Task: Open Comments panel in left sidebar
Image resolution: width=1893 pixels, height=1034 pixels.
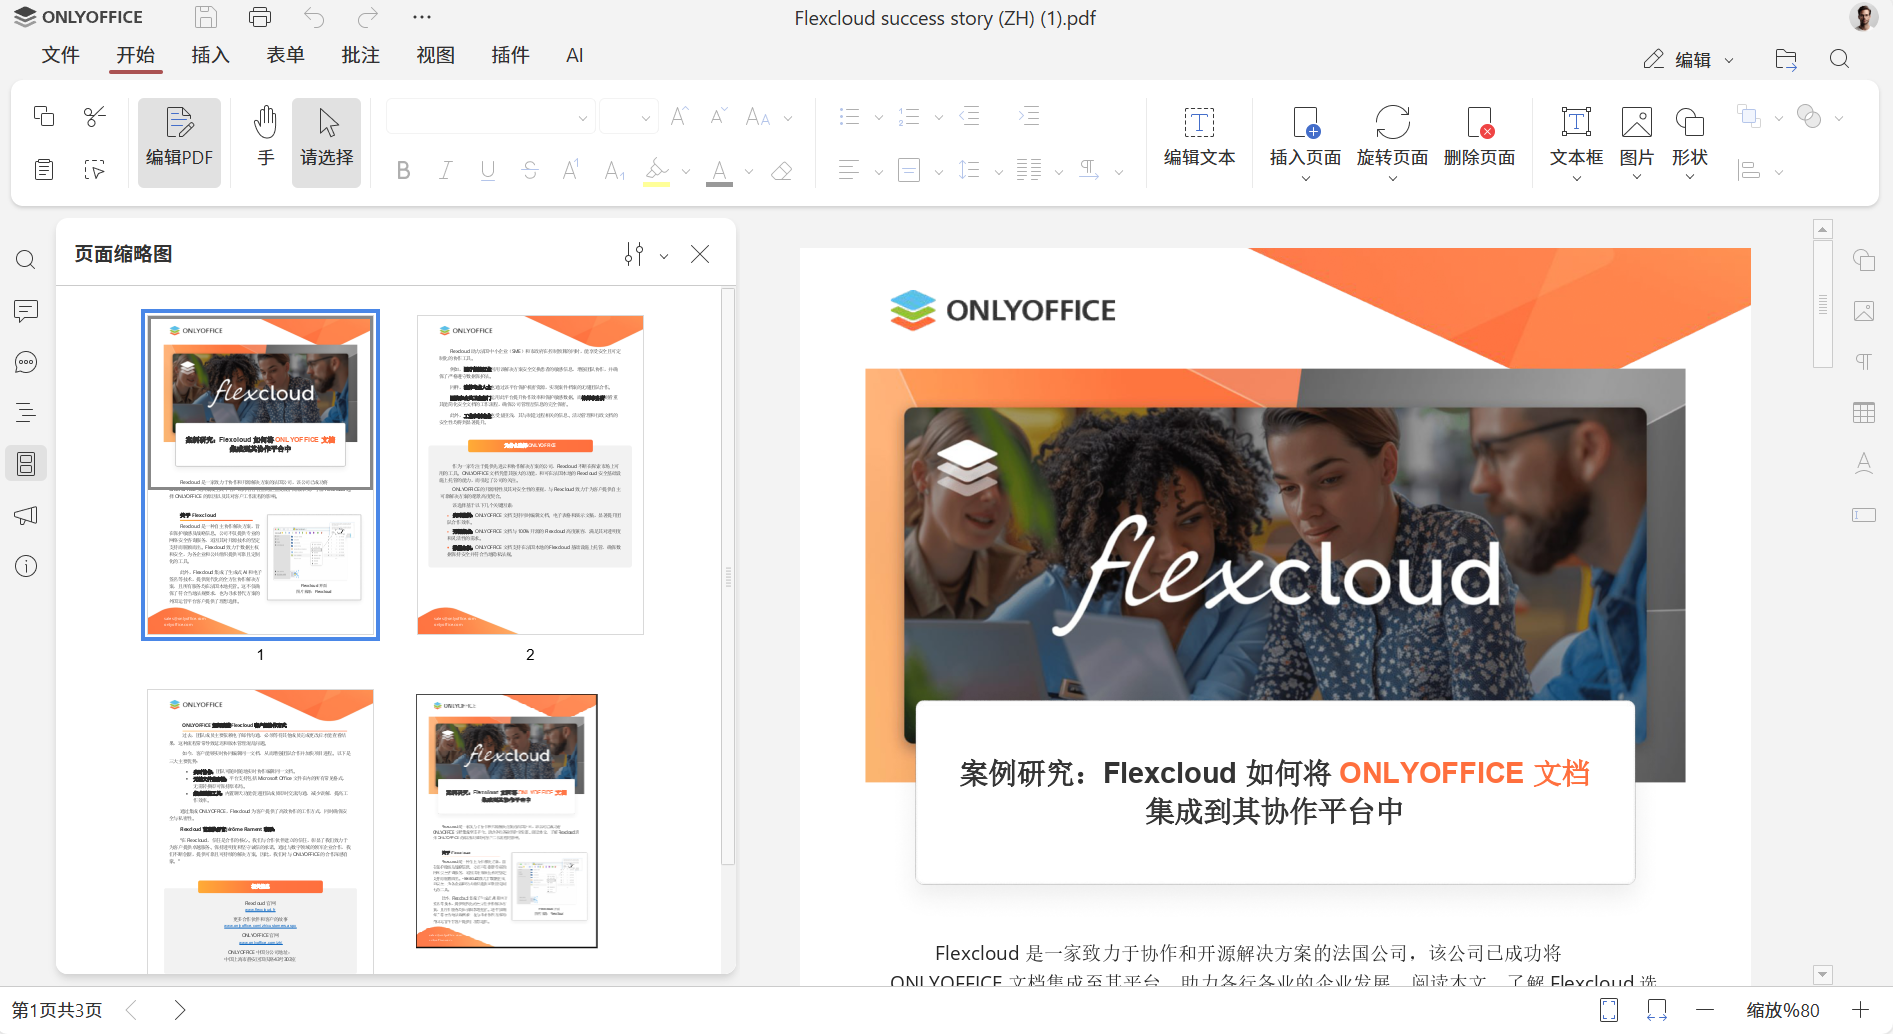Action: [26, 311]
